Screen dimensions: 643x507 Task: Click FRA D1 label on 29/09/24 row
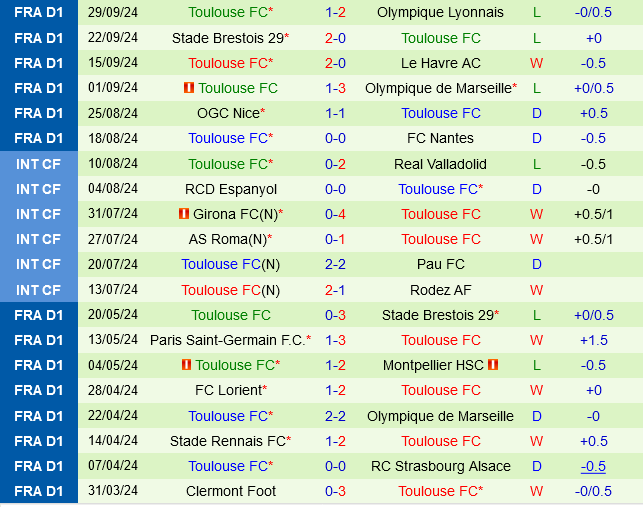click(x=39, y=13)
